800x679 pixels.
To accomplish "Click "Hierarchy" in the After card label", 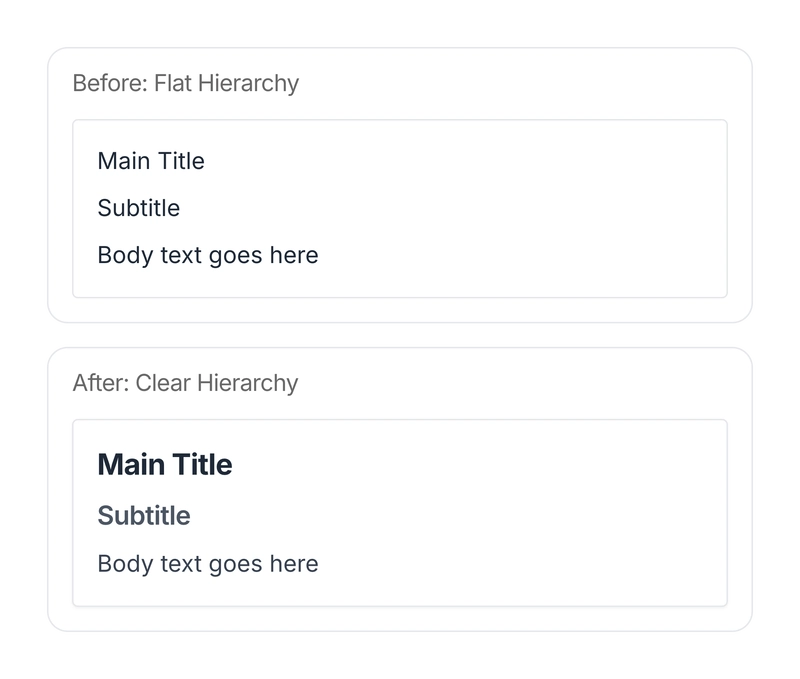I will [248, 383].
